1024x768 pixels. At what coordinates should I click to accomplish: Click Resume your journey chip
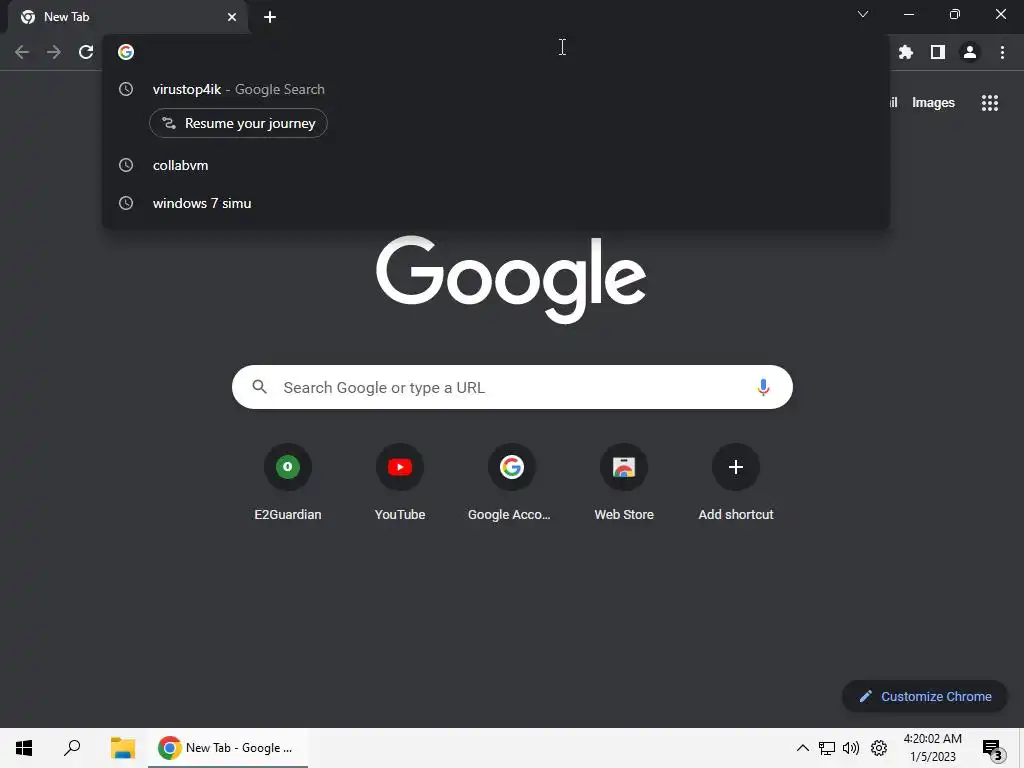pyautogui.click(x=238, y=123)
